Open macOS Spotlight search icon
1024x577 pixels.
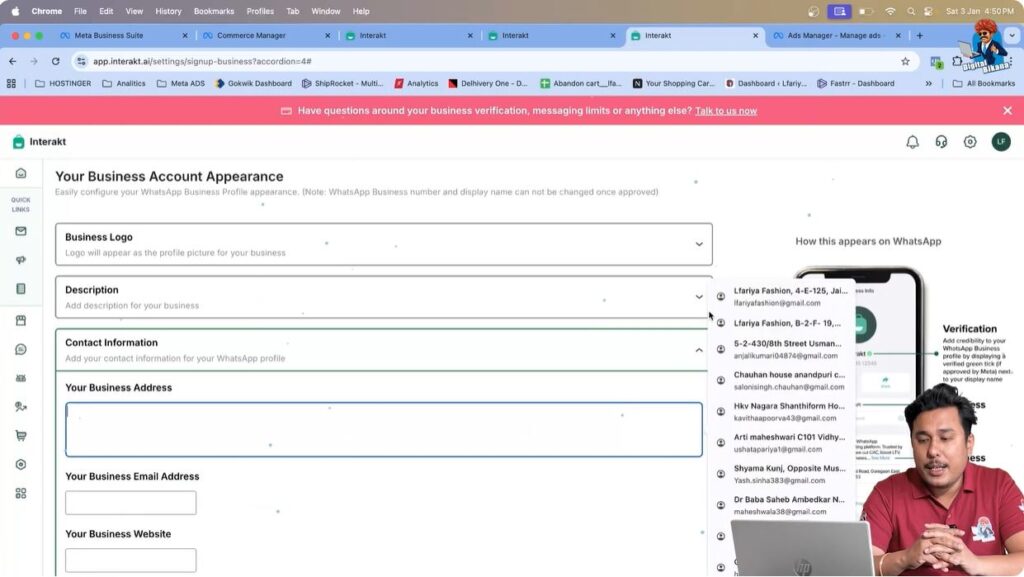910,11
